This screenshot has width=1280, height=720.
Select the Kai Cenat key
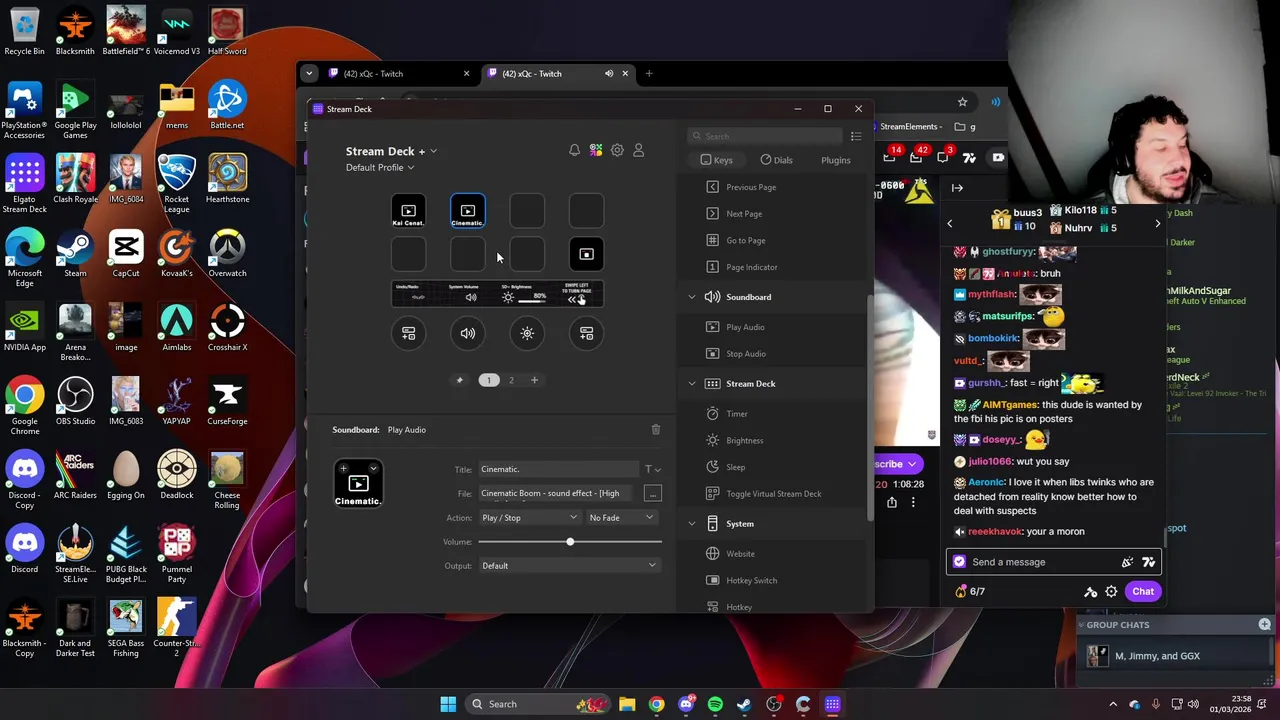408,211
